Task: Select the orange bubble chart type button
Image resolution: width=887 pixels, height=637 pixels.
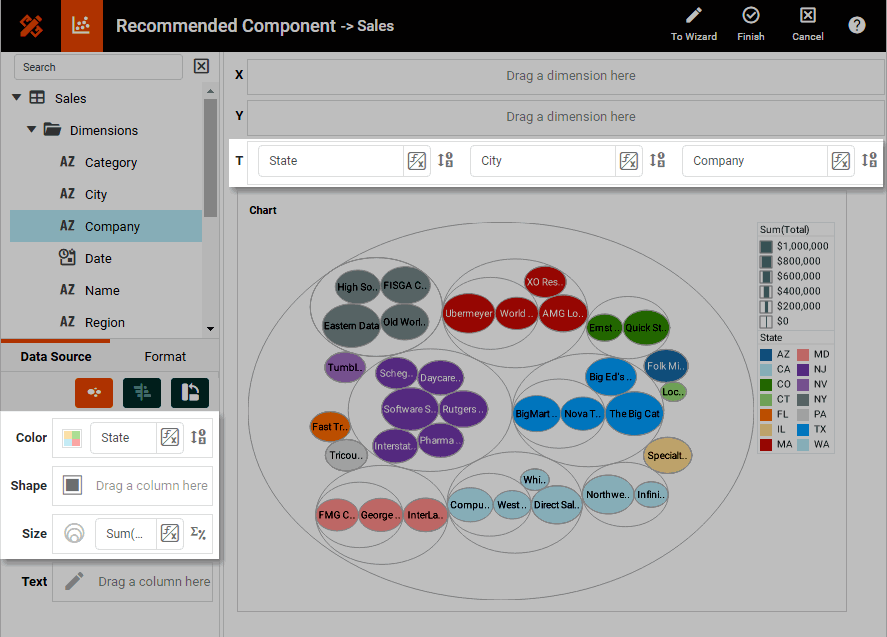Action: tap(94, 393)
